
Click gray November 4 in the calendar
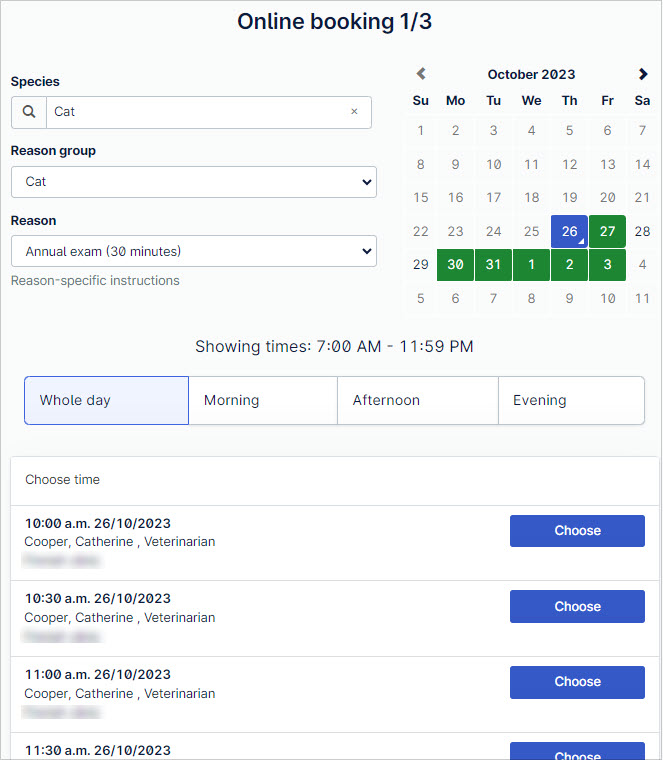(642, 265)
